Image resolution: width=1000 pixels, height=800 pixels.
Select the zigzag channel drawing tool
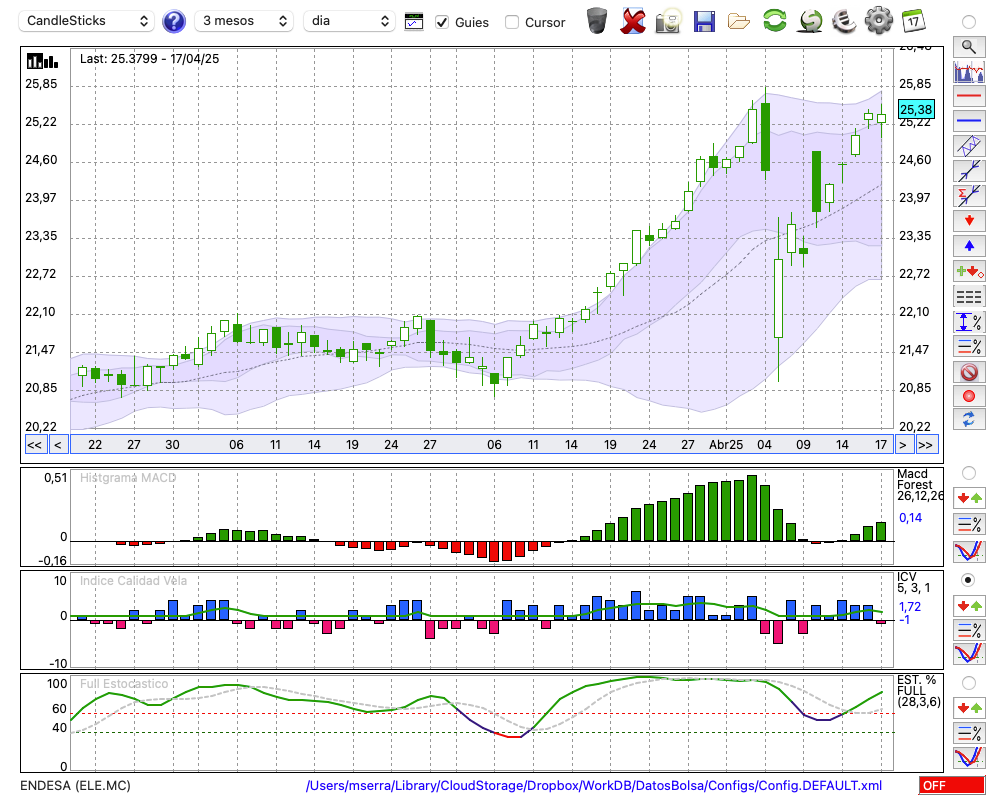tap(969, 146)
